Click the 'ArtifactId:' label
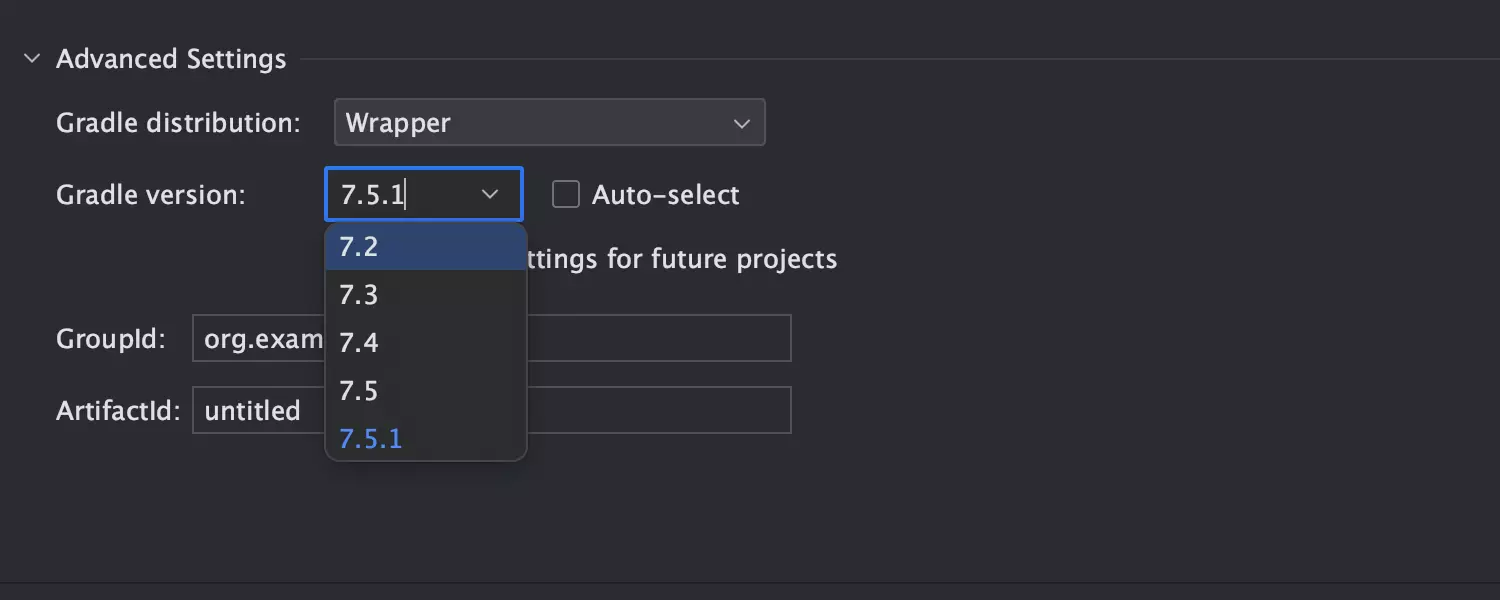This screenshot has height=600, width=1500. tap(118, 410)
